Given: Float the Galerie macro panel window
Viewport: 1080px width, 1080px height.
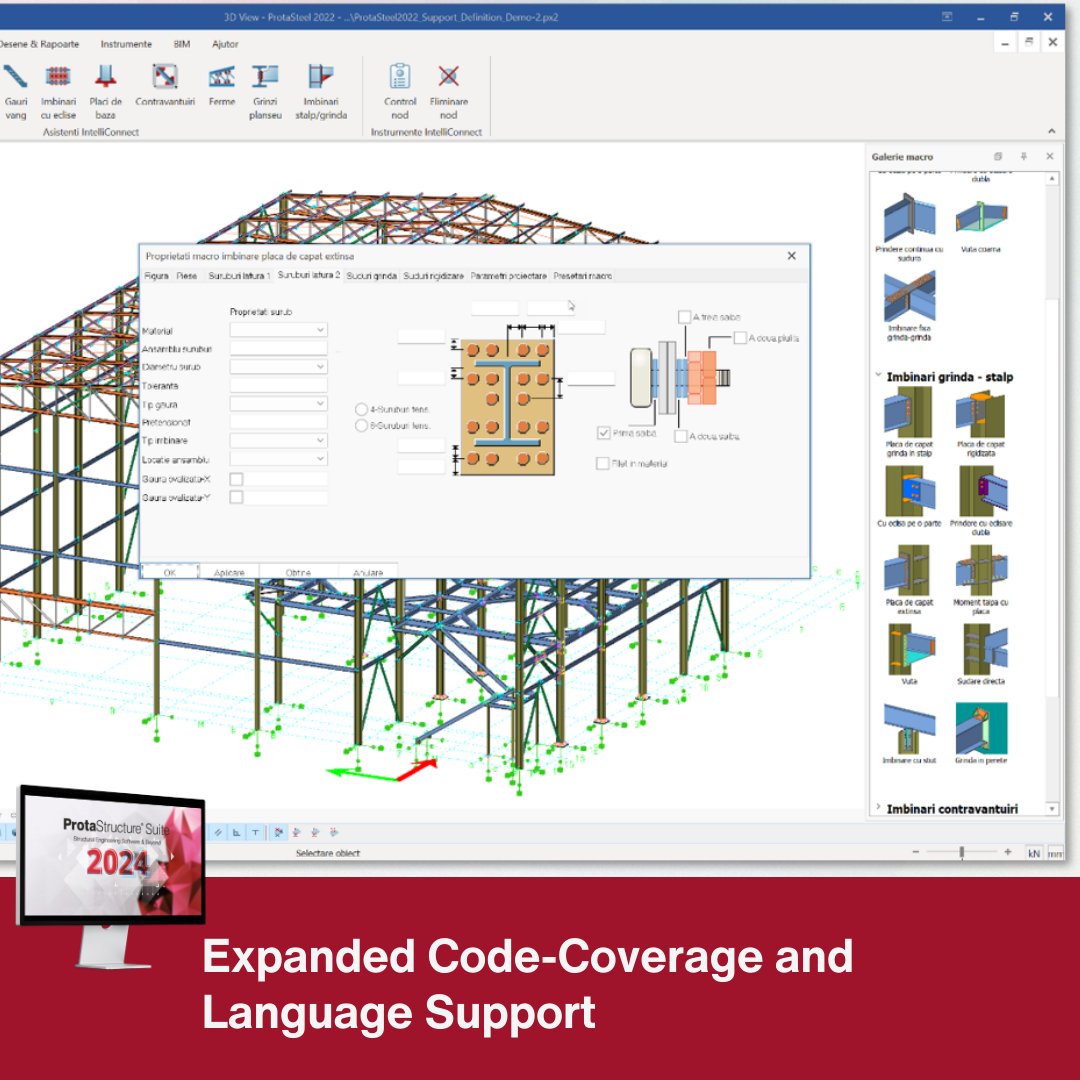Looking at the screenshot, I should (x=998, y=156).
